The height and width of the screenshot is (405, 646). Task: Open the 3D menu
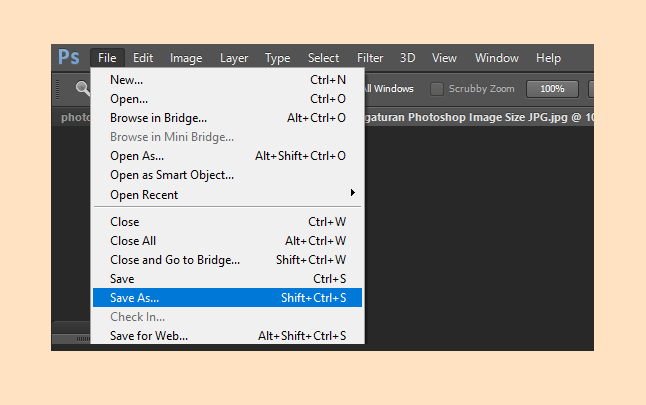click(x=407, y=58)
